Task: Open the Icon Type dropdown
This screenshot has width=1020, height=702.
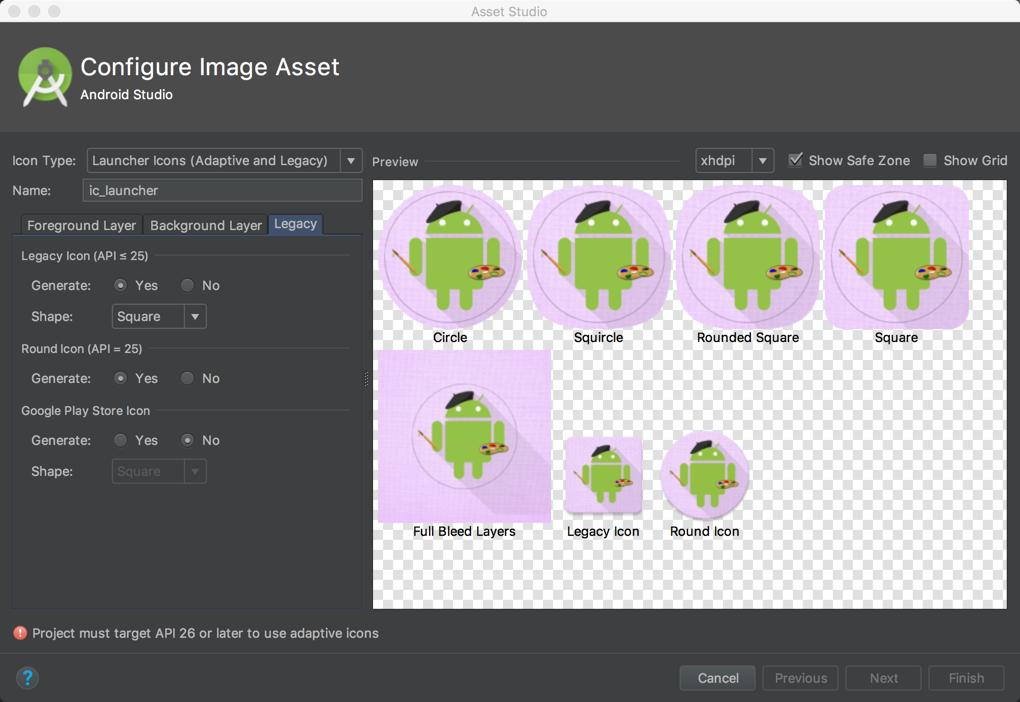Action: click(224, 161)
